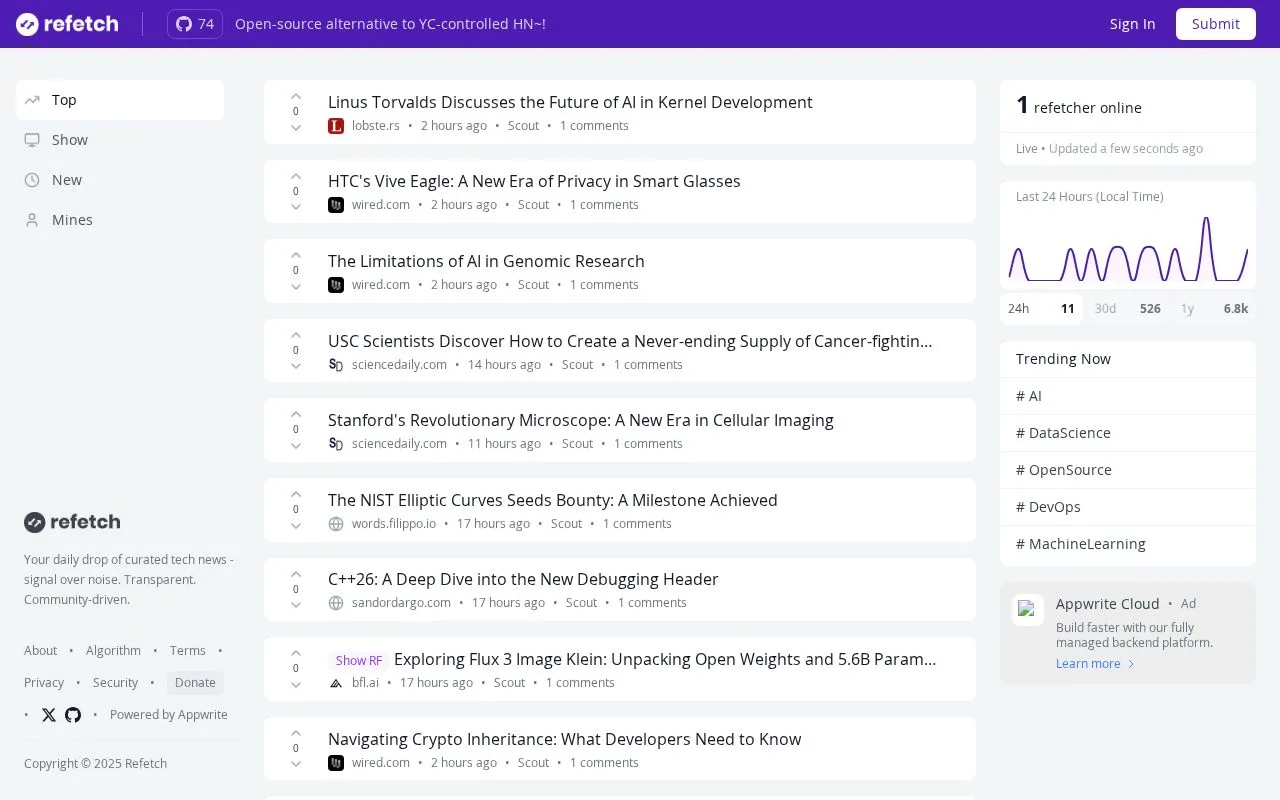Upvote the NIST Elliptic Curves Seeds Bounty story
This screenshot has width=1280, height=800.
[x=296, y=494]
